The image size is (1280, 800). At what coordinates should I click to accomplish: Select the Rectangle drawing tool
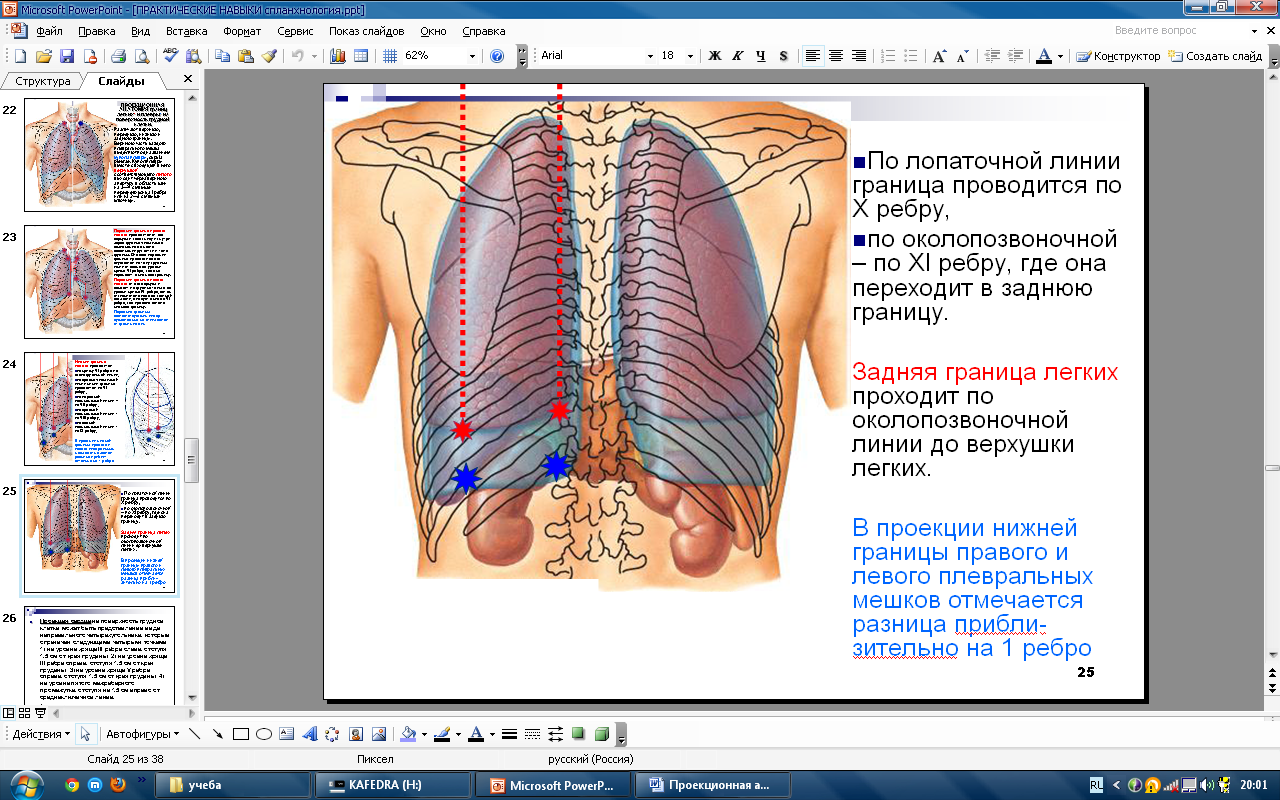pyautogui.click(x=240, y=734)
